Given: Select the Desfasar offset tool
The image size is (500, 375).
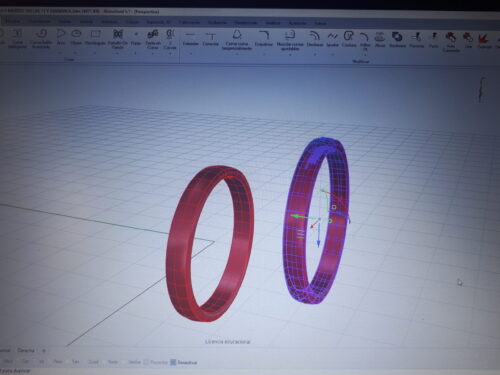Looking at the screenshot, I should 315,39.
